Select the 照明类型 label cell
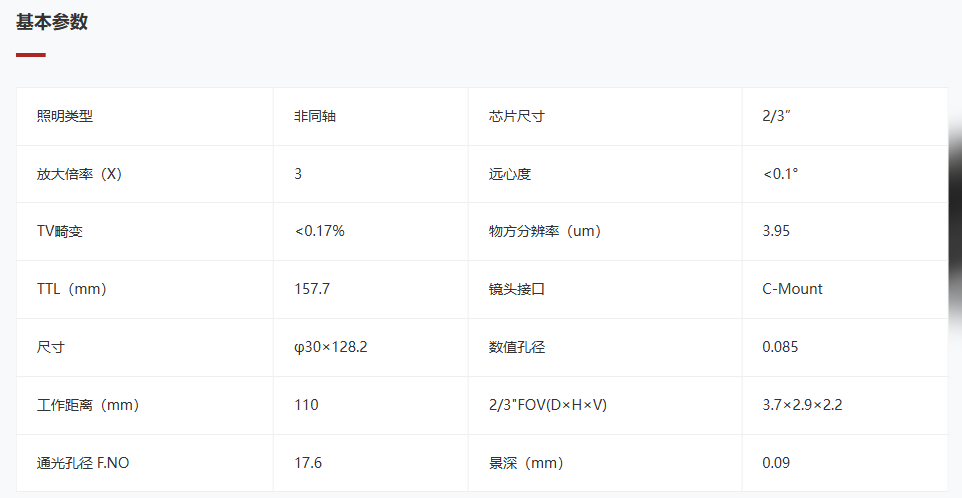This screenshot has width=962, height=498. click(x=145, y=116)
